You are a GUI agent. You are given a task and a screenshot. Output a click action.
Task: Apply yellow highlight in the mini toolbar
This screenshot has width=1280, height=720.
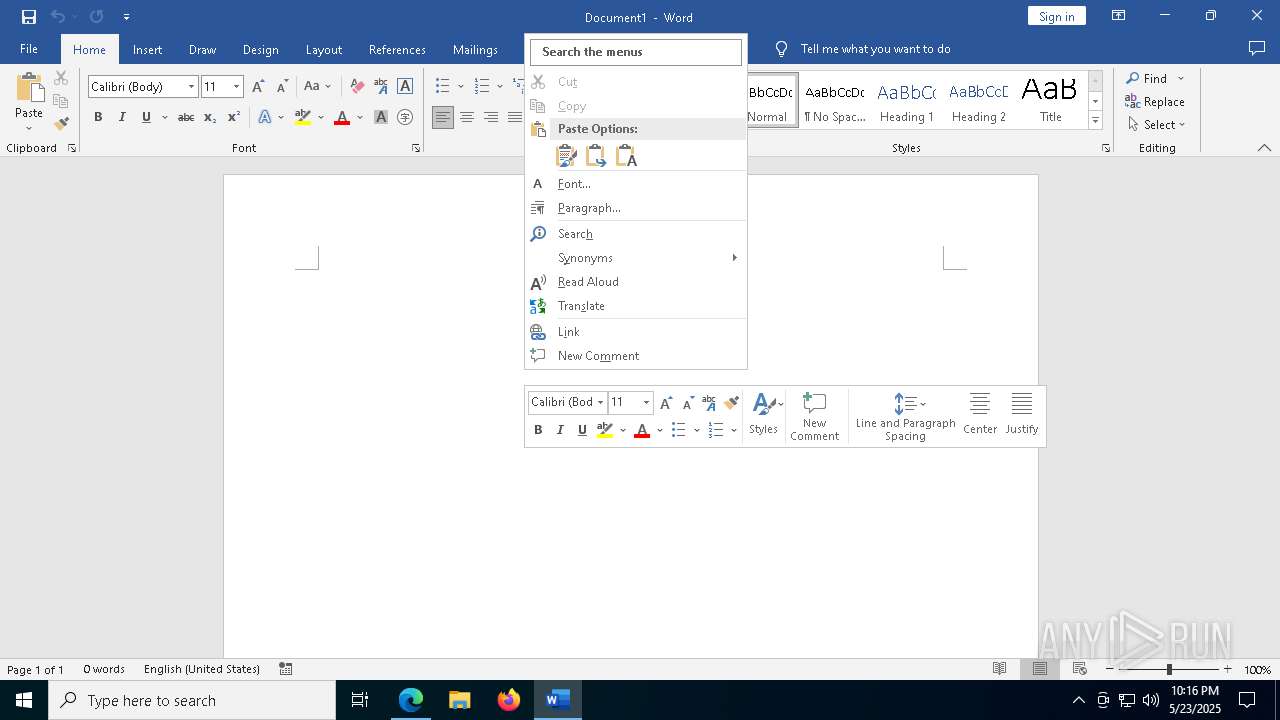pos(605,430)
